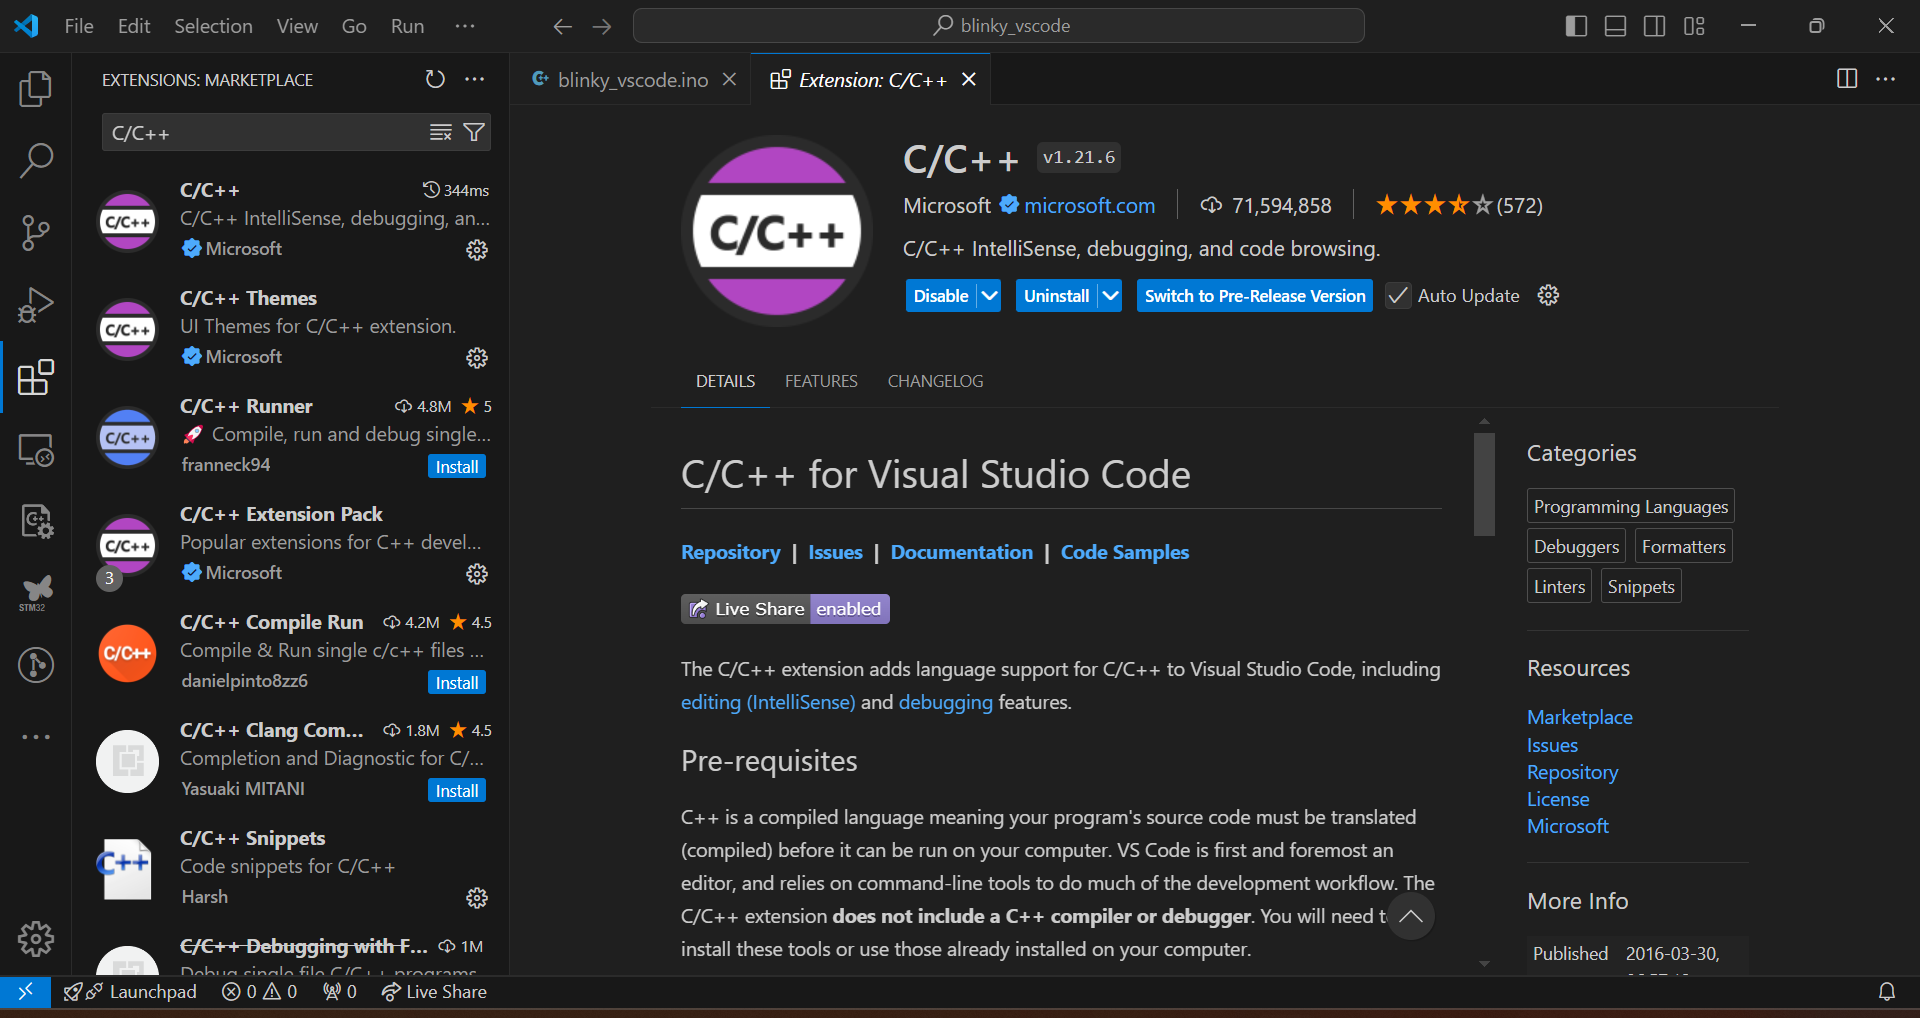Open the Go menu
Image resolution: width=1920 pixels, height=1018 pixels.
[354, 26]
